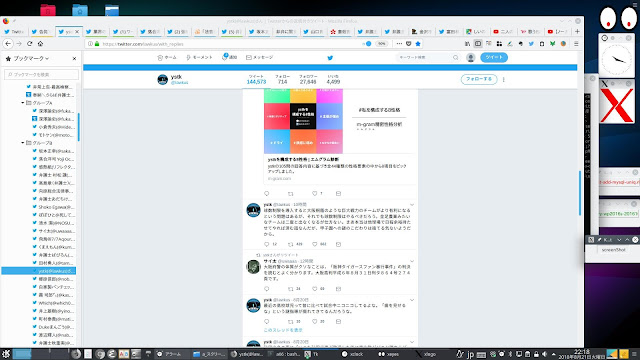Open the m-gram.com link card title
This screenshot has width=640, height=360.
tap(303, 160)
